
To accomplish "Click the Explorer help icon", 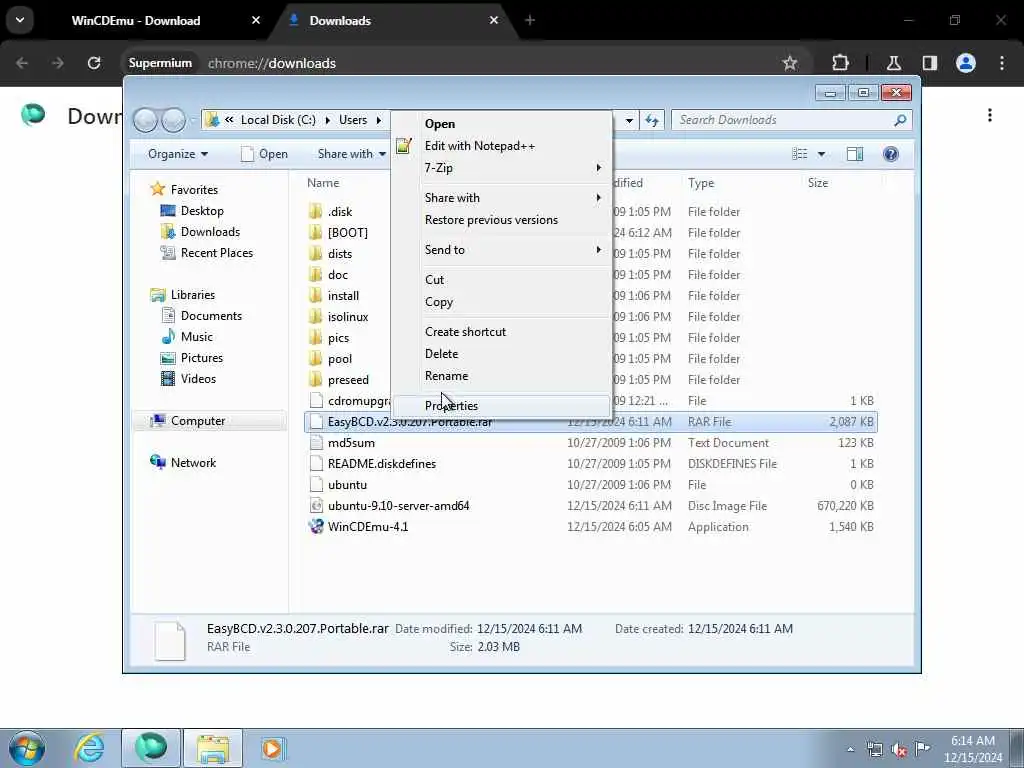I will [891, 153].
